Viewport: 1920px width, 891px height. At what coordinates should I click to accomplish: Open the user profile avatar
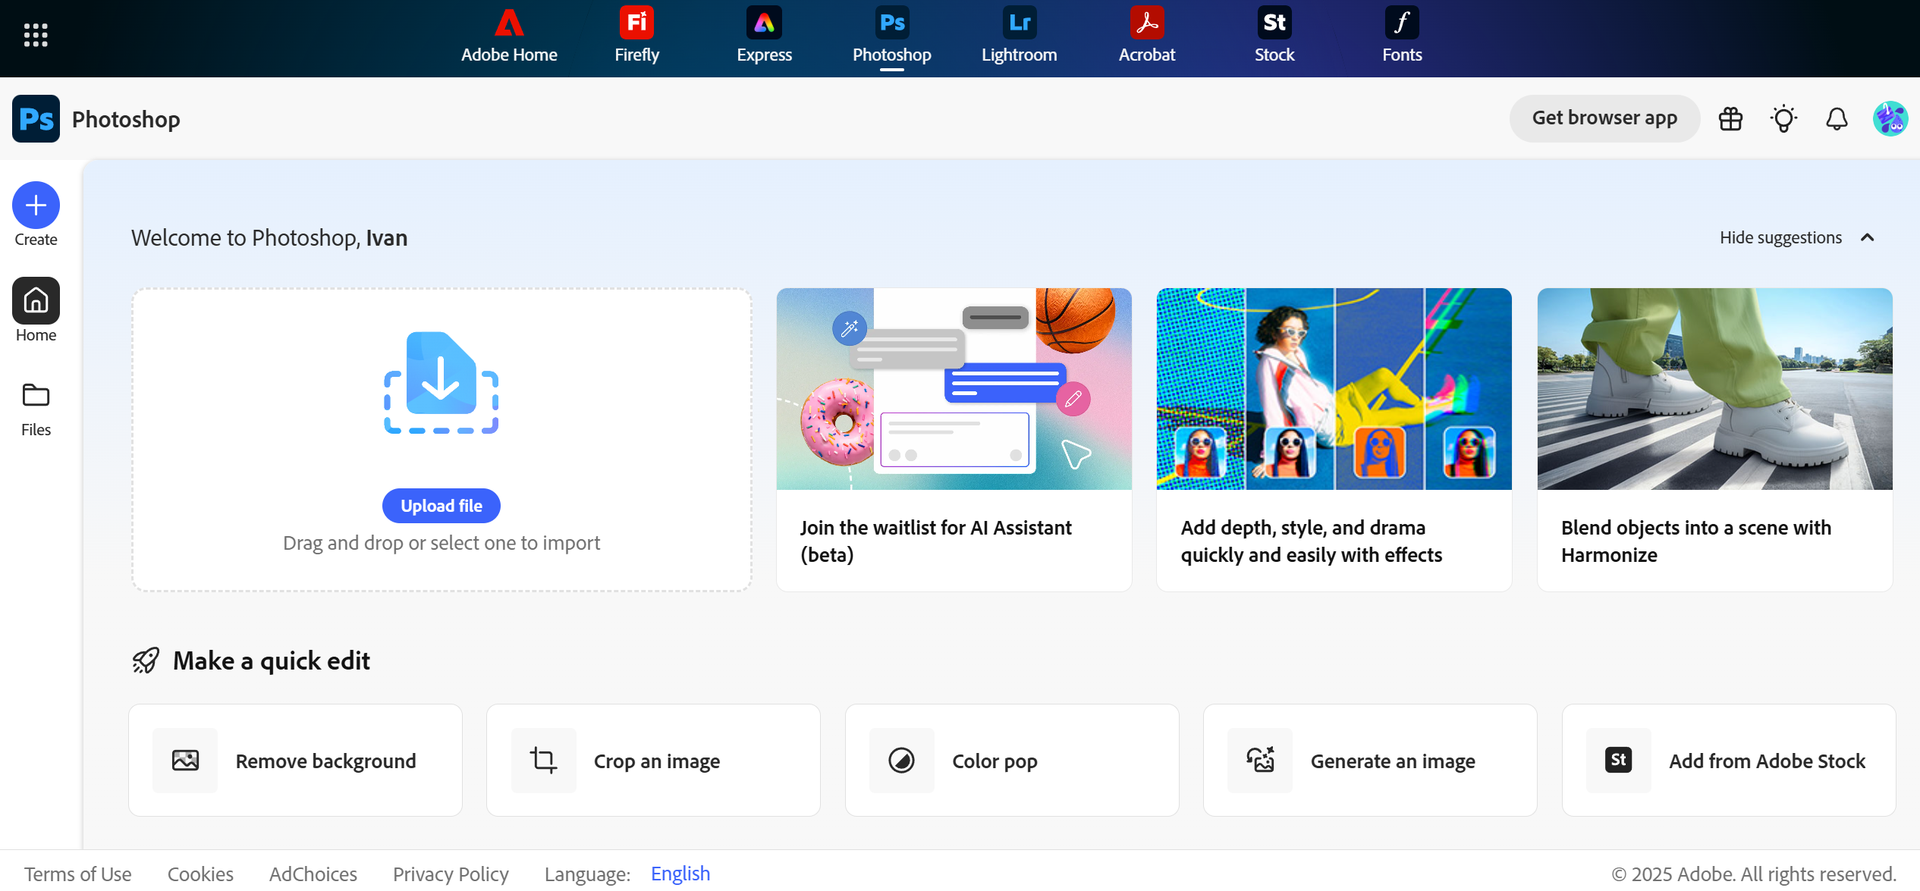[x=1889, y=119]
